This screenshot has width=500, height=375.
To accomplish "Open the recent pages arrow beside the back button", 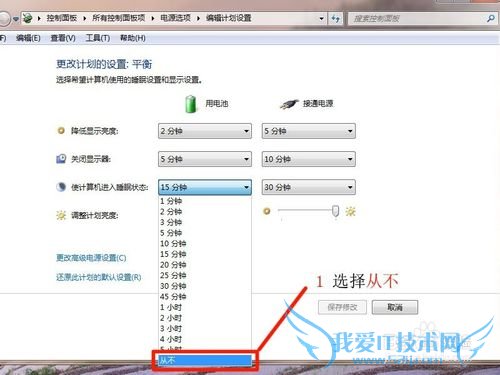I will 16,19.
